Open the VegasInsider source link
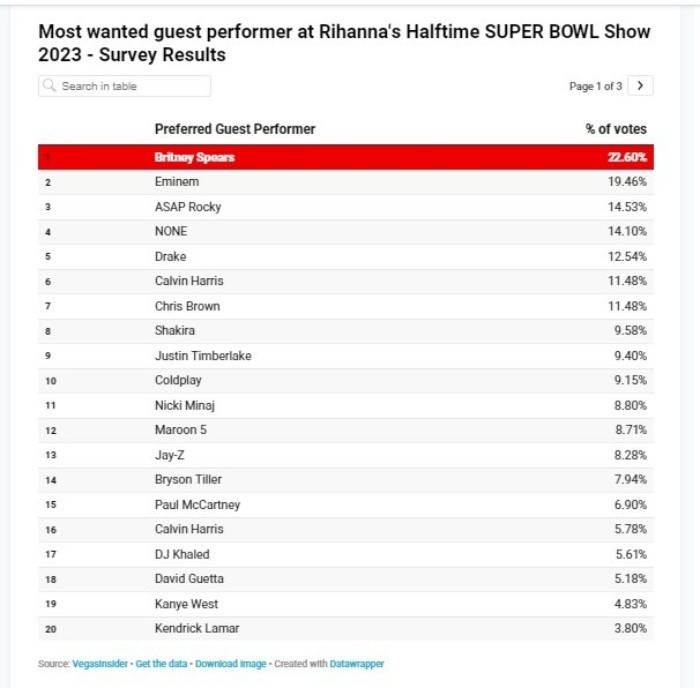The width and height of the screenshot is (700, 688). 100,664
